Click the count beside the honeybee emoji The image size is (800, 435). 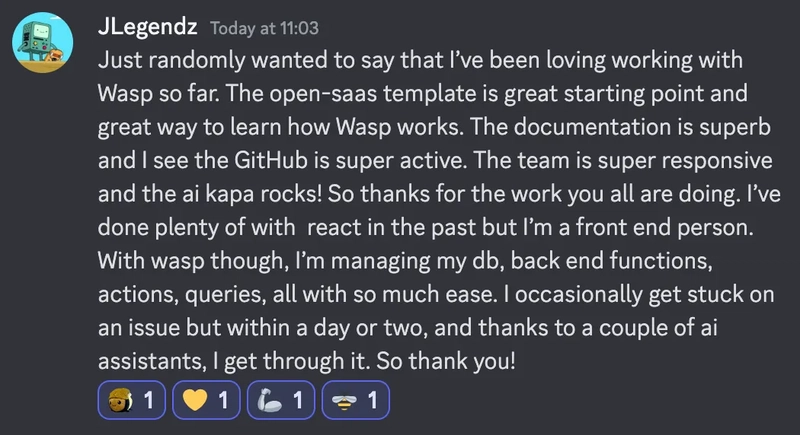372,400
